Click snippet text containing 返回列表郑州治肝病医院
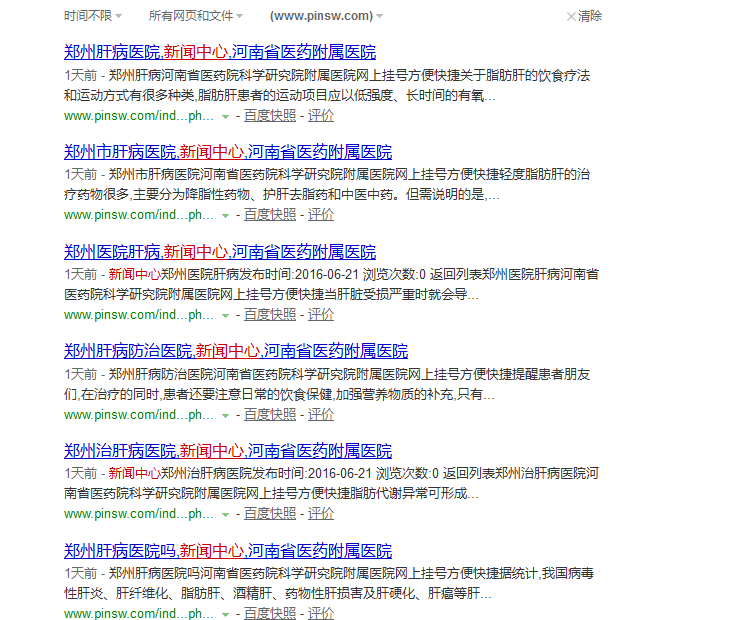This screenshot has height=620, width=753. 331,484
